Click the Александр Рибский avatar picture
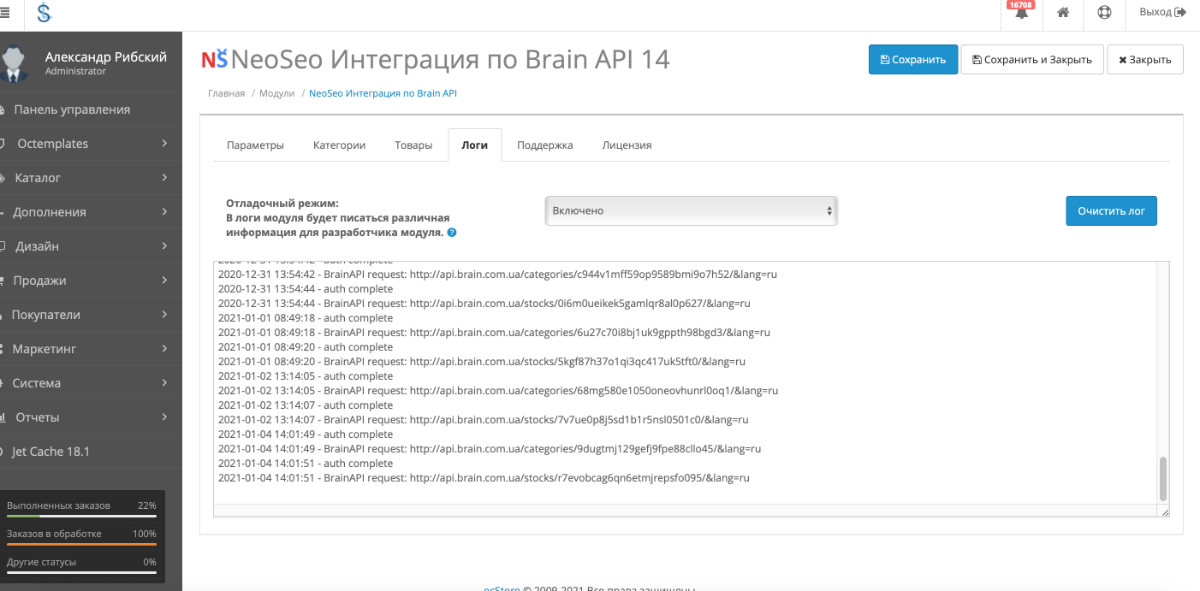Viewport: 1200px width, 591px height. pyautogui.click(x=14, y=64)
